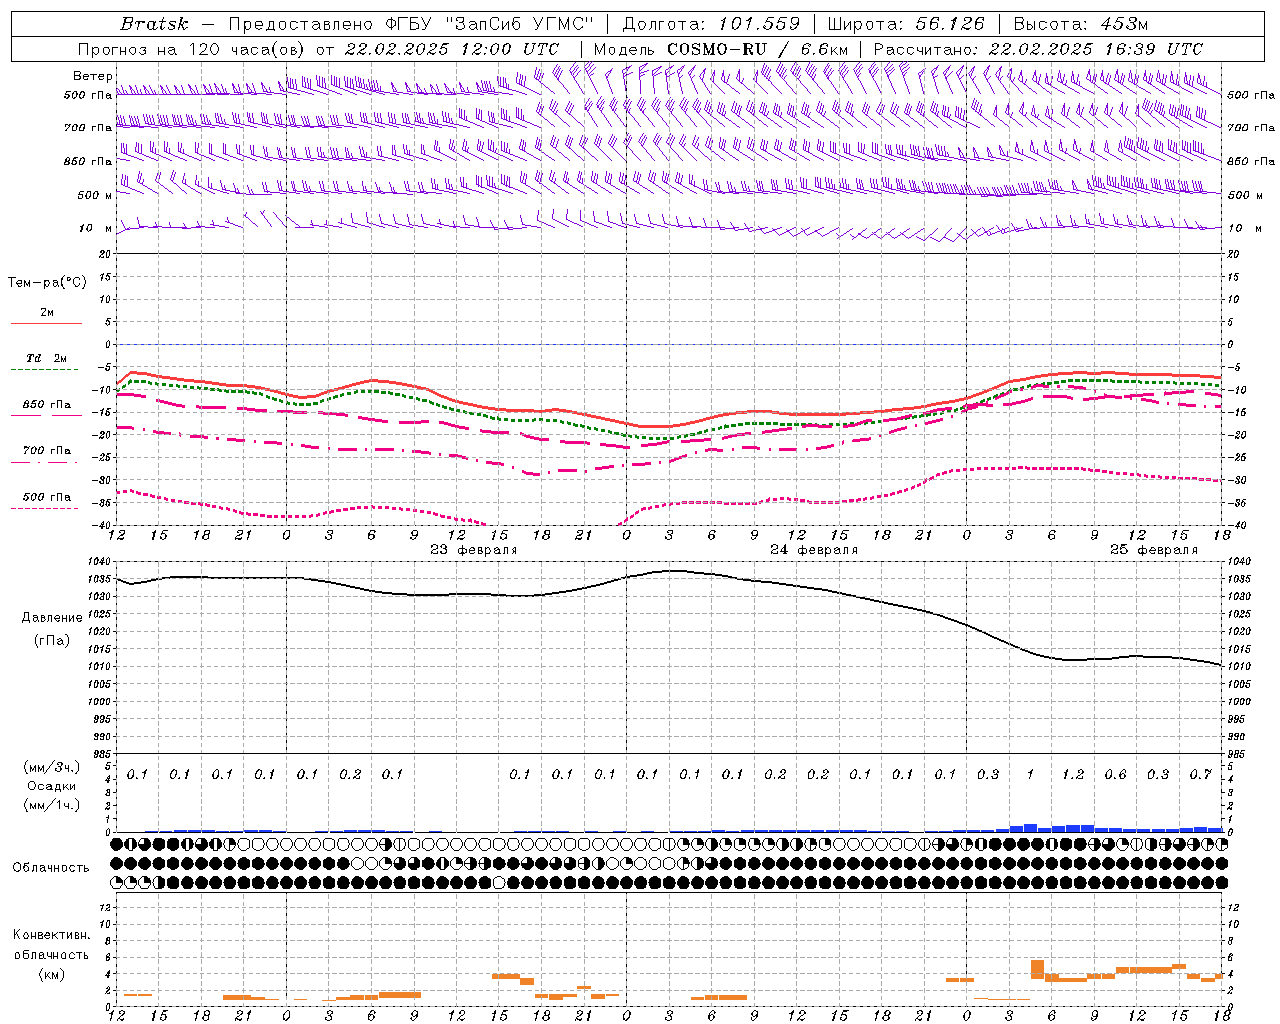Click the 'Ветер' wind panel label
1280x1024 pixels.
[x=92, y=76]
